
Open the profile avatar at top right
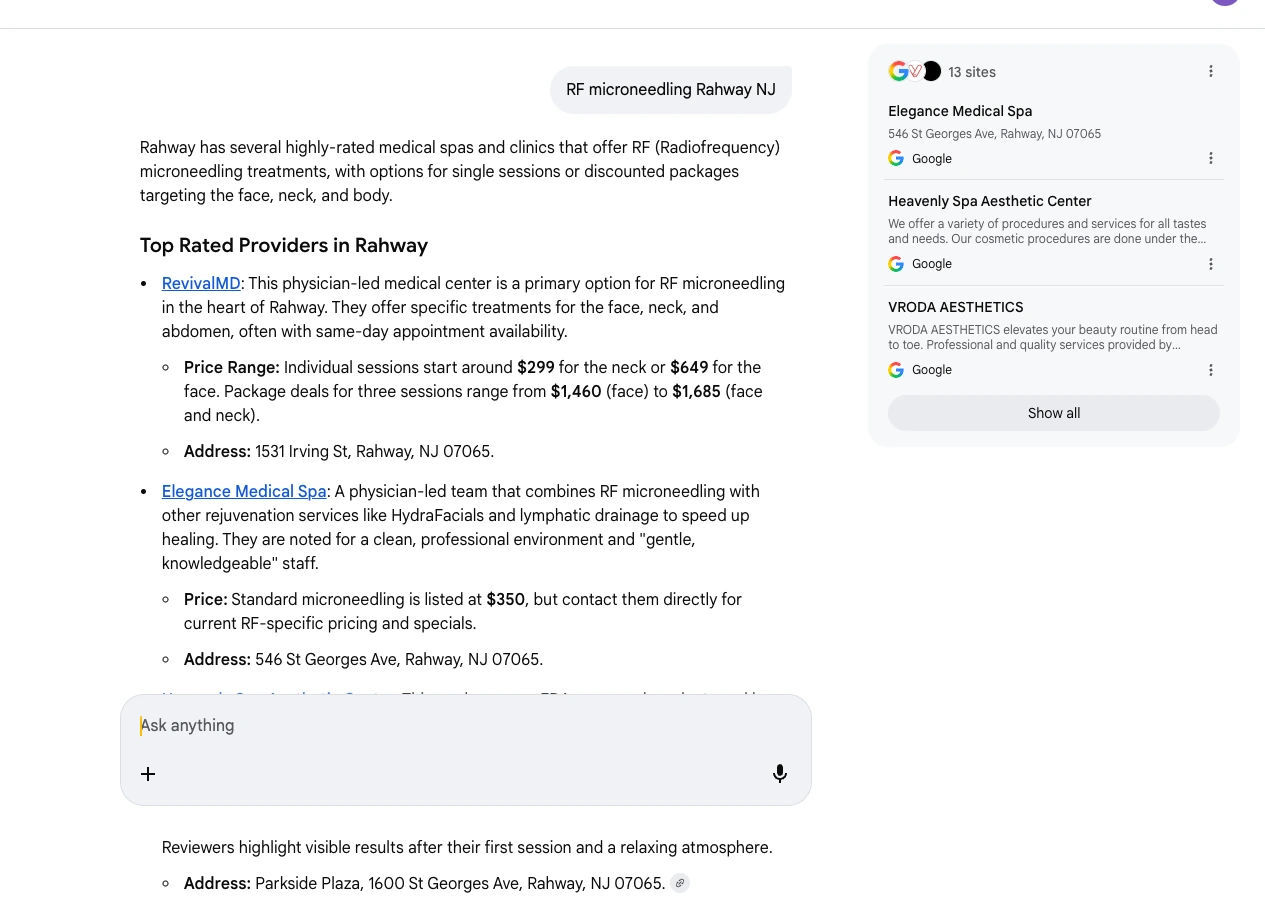pos(1225,3)
